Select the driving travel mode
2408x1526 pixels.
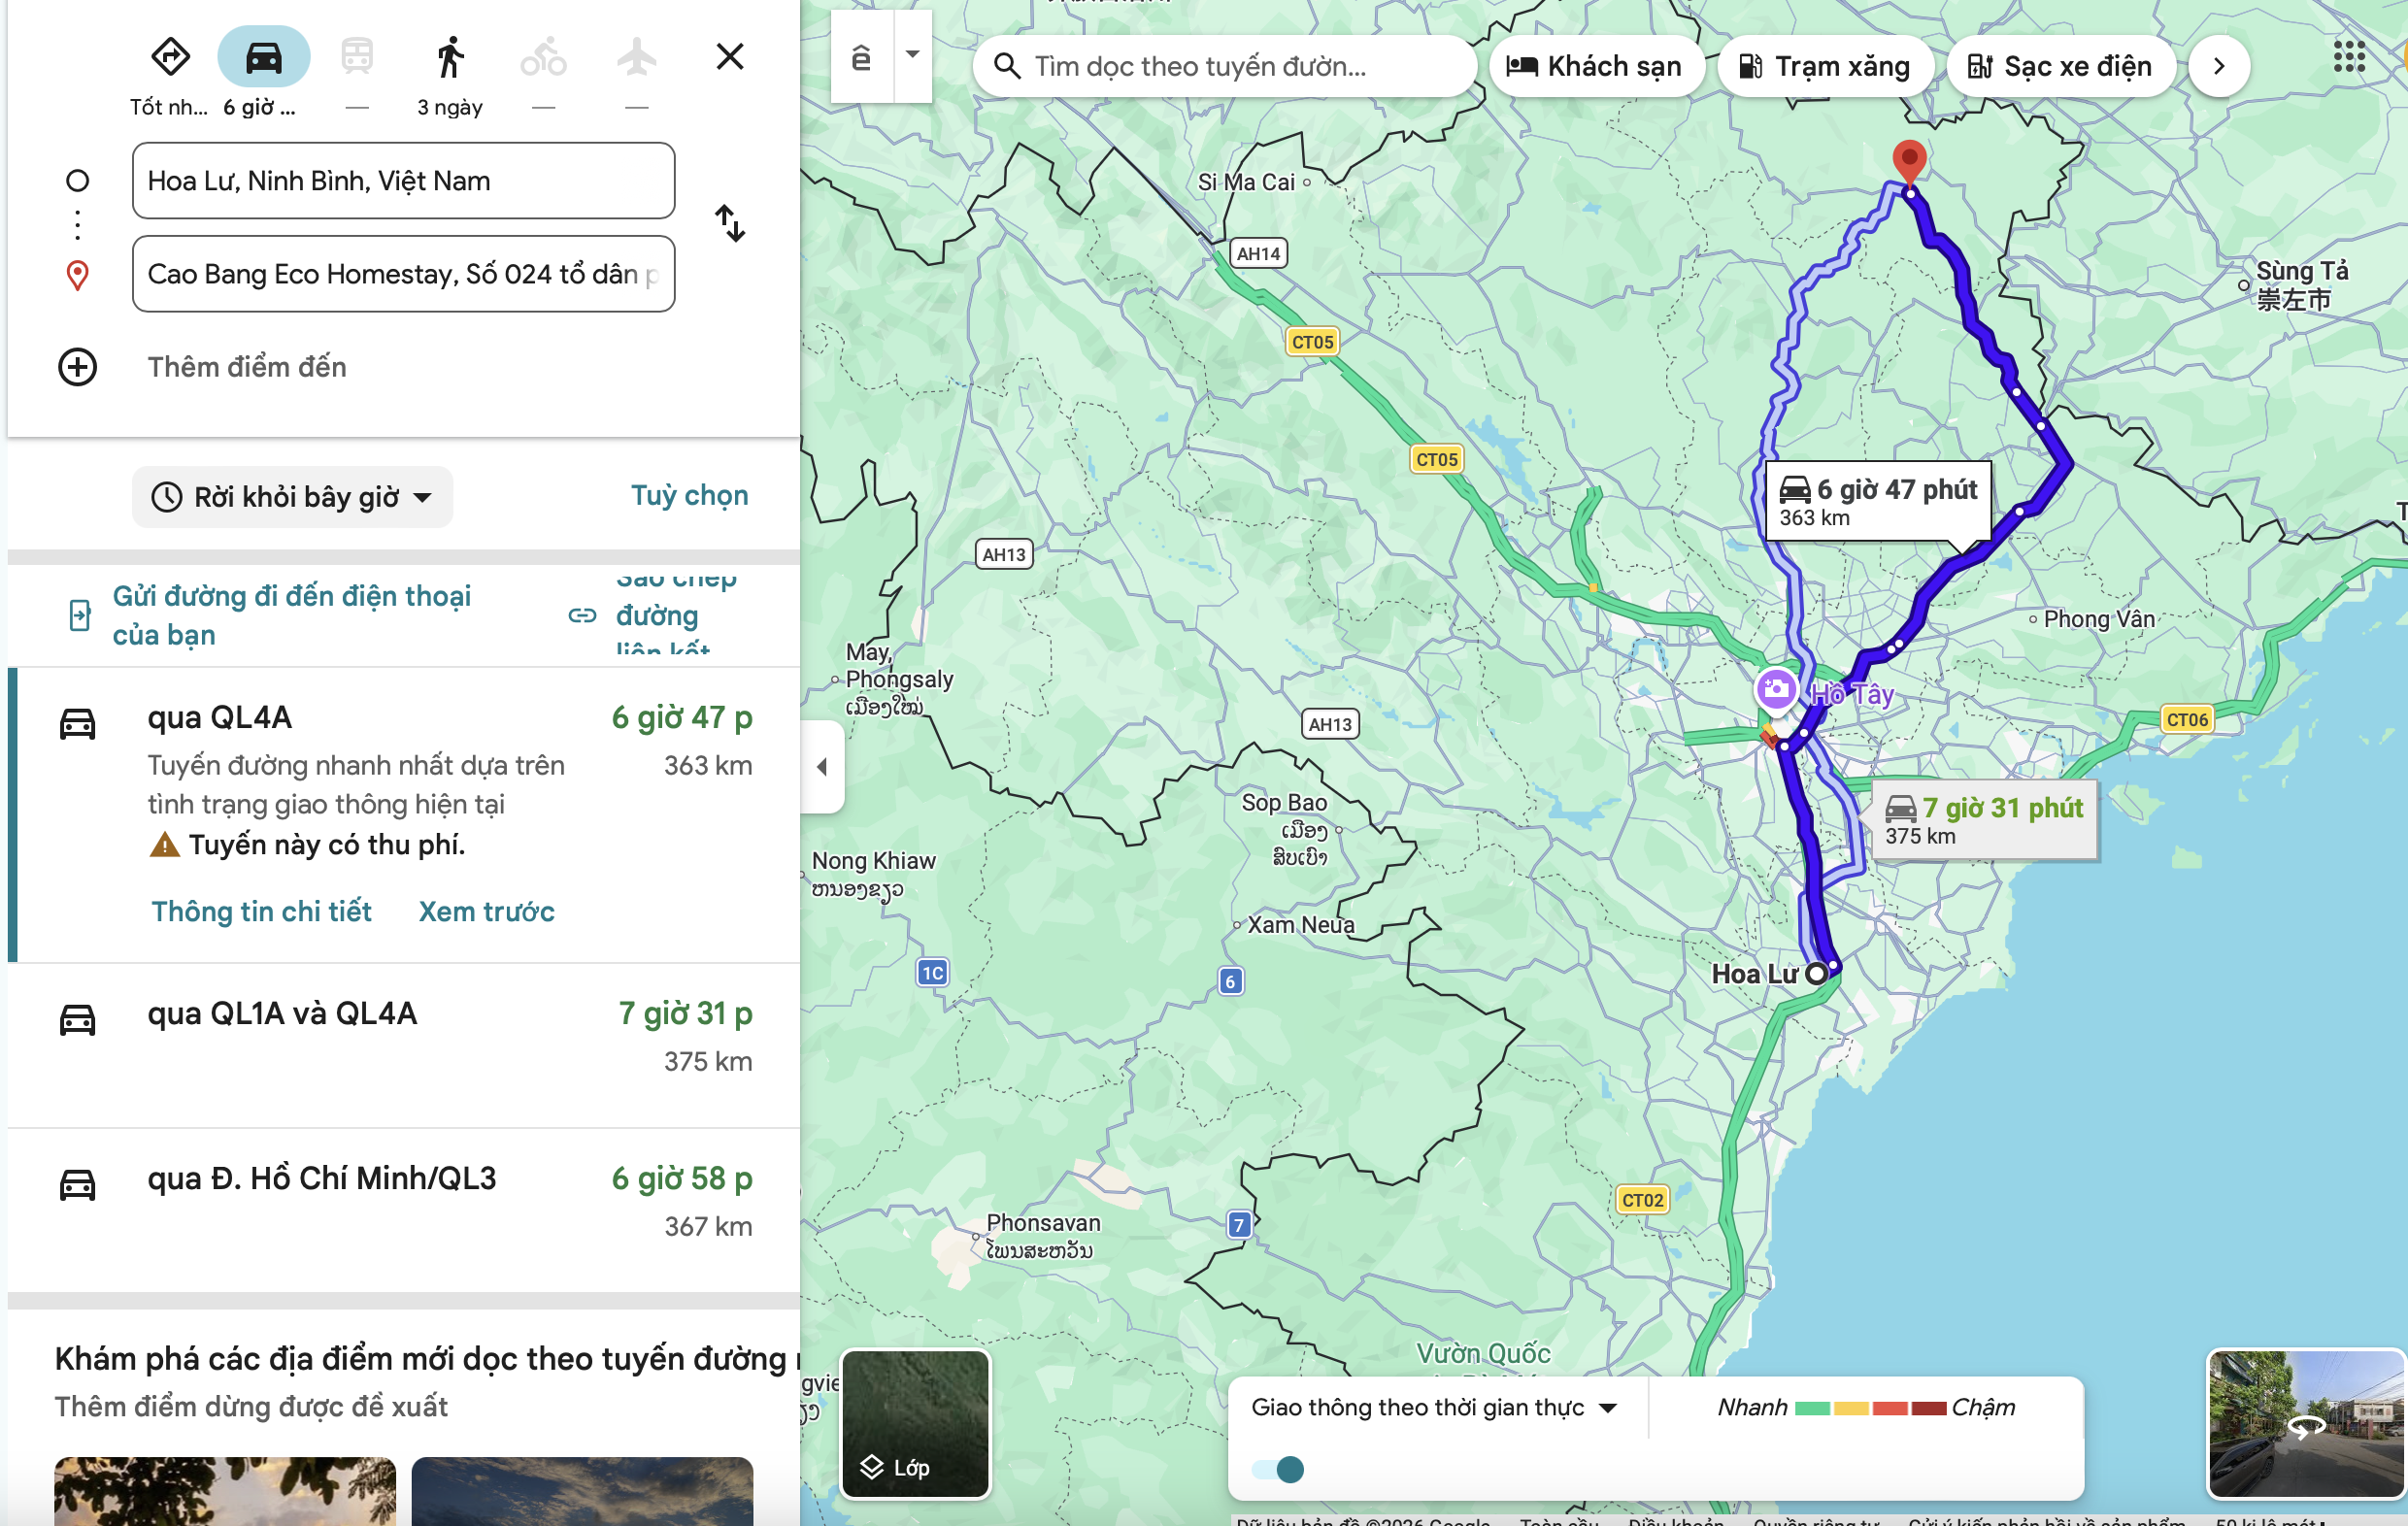point(263,56)
